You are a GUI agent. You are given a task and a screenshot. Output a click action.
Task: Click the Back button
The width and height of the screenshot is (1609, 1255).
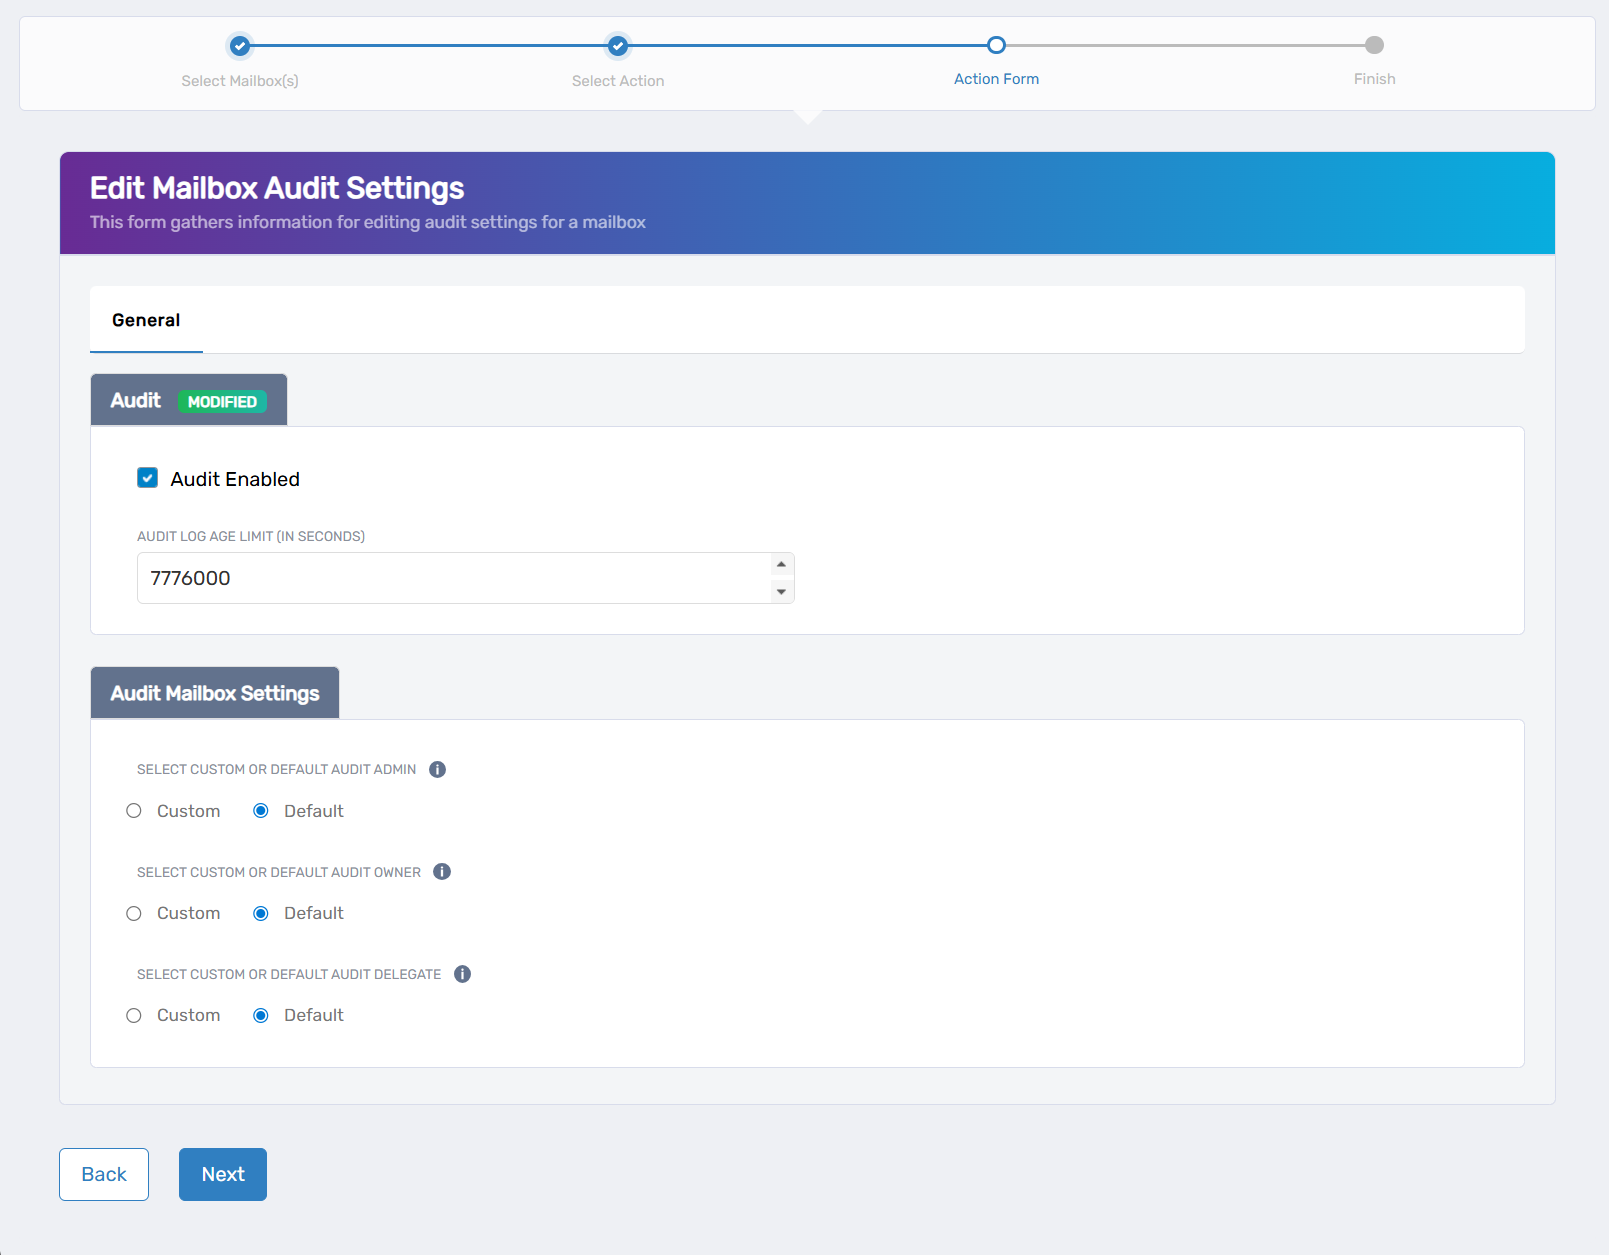[103, 1174]
